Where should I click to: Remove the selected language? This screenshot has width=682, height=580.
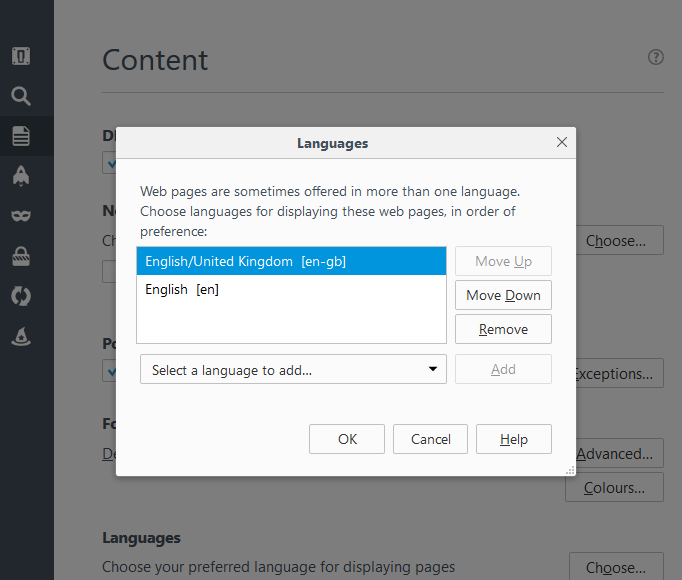(x=503, y=329)
